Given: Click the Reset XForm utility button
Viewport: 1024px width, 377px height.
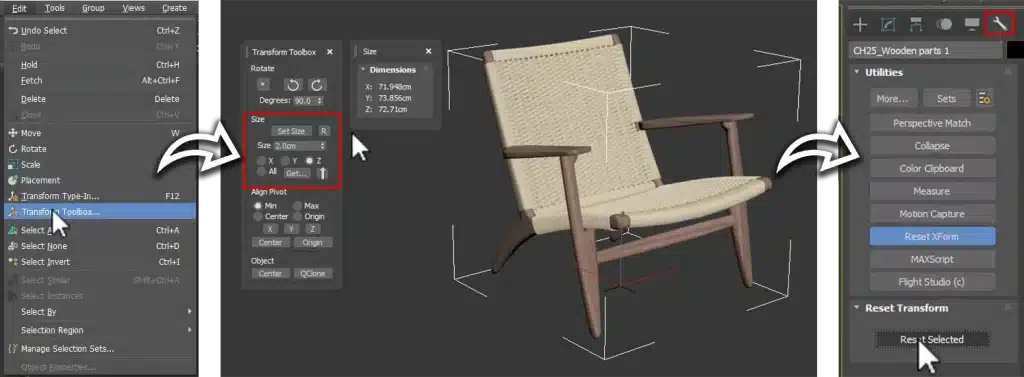Looking at the screenshot, I should coord(933,237).
